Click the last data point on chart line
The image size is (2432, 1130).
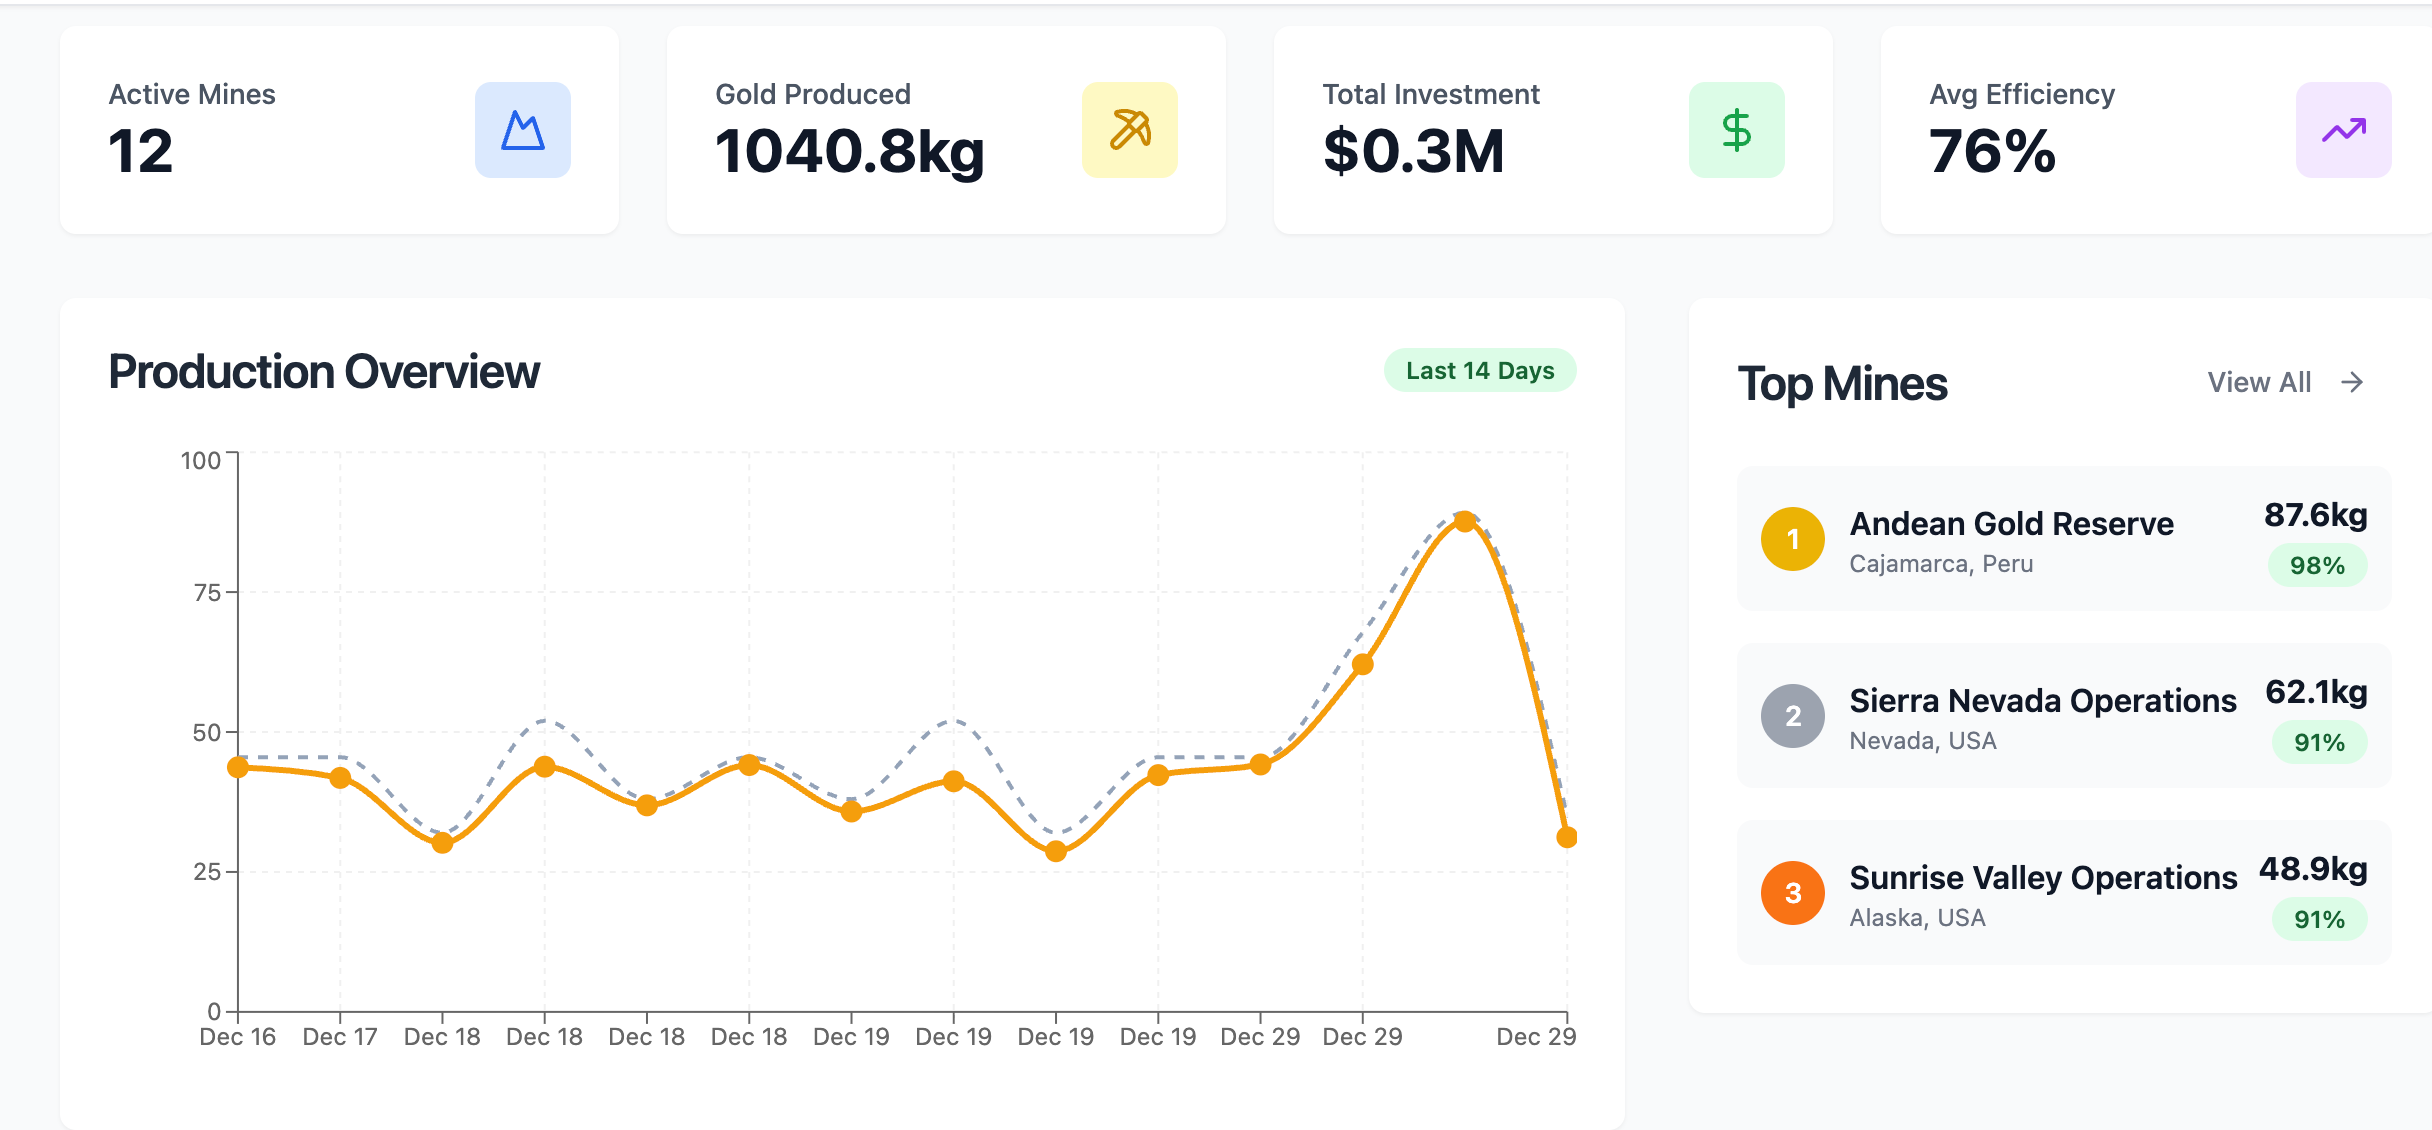(1567, 837)
